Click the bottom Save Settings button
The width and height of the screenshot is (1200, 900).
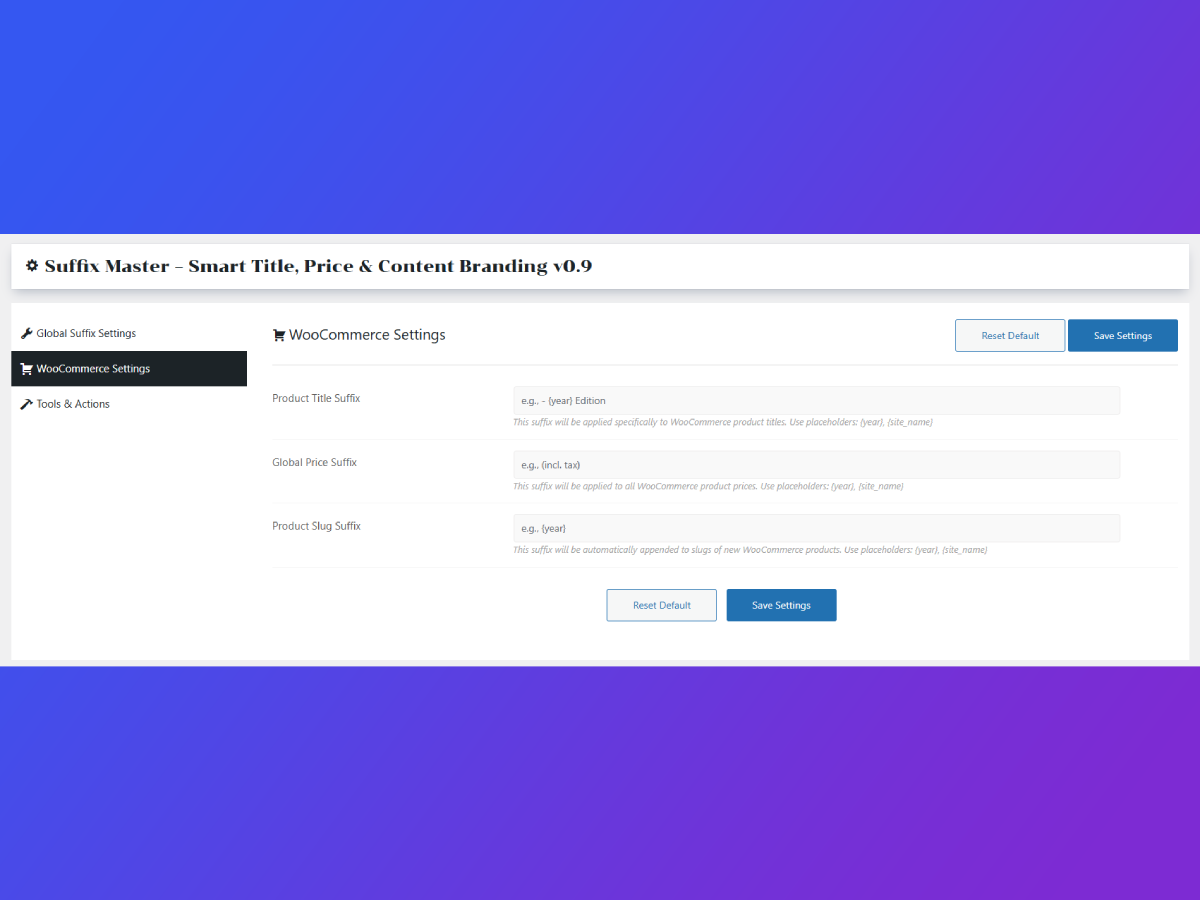pyautogui.click(x=781, y=605)
